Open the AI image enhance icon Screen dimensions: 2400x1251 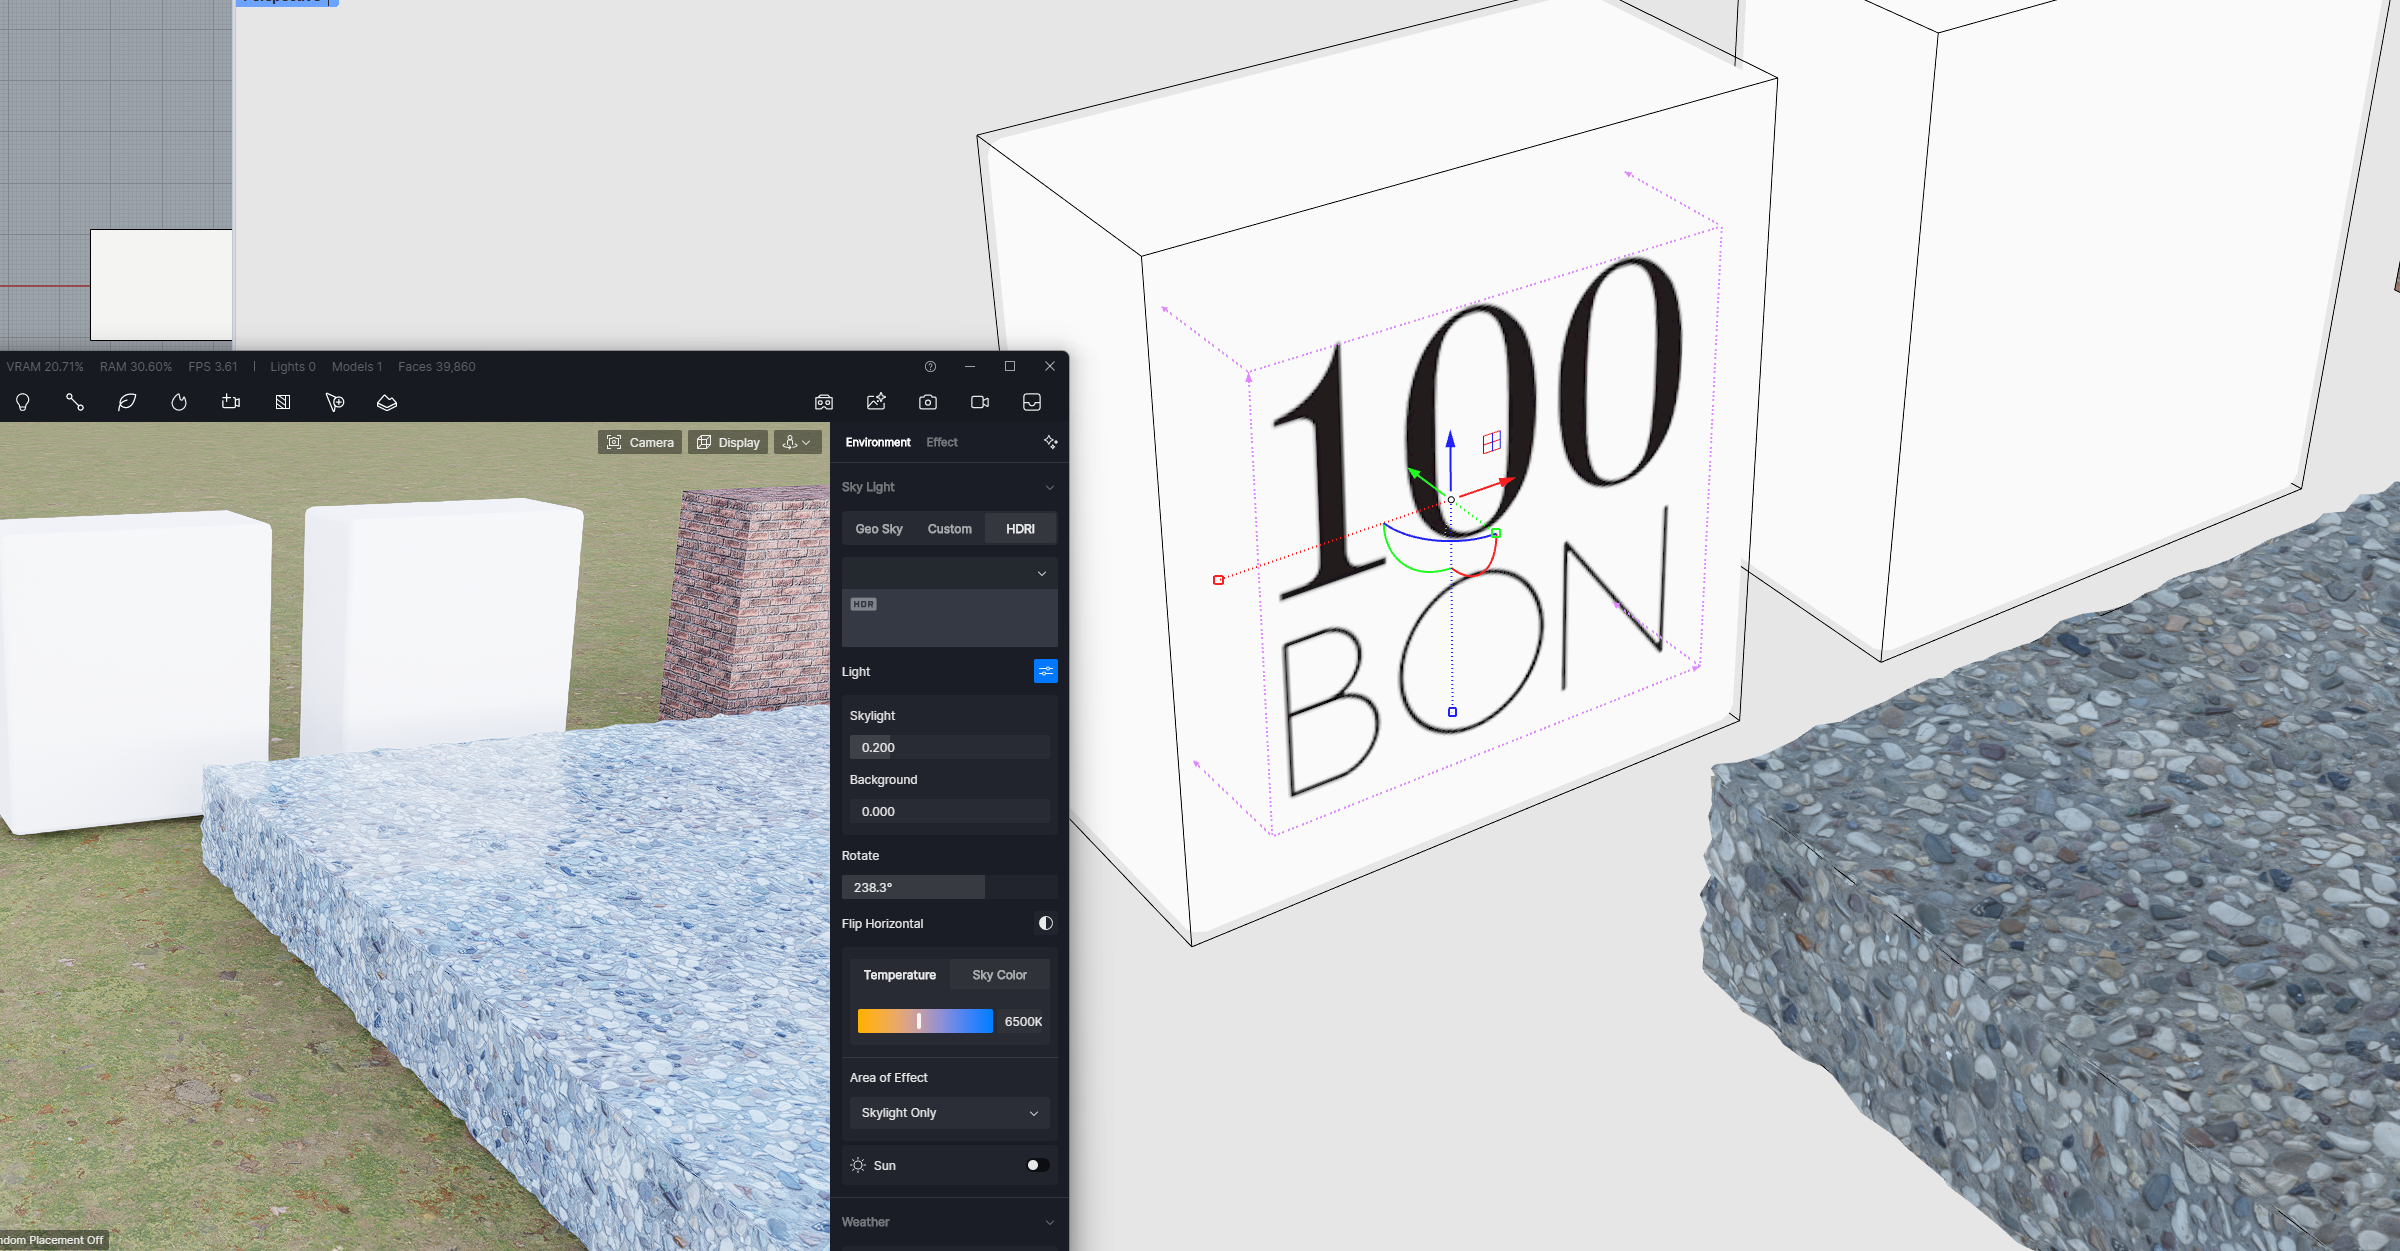click(x=876, y=402)
